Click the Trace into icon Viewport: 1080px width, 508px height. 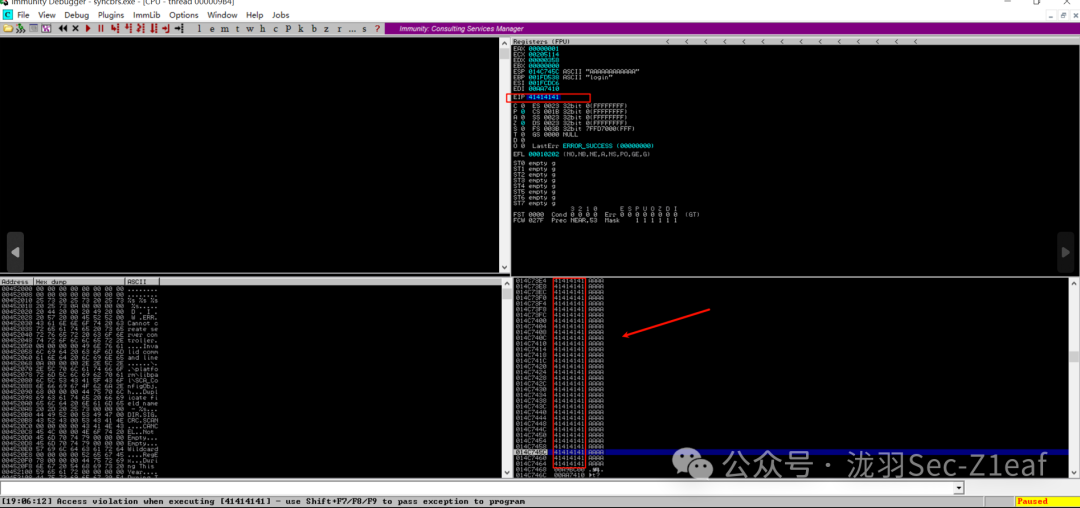pyautogui.click(x=141, y=28)
